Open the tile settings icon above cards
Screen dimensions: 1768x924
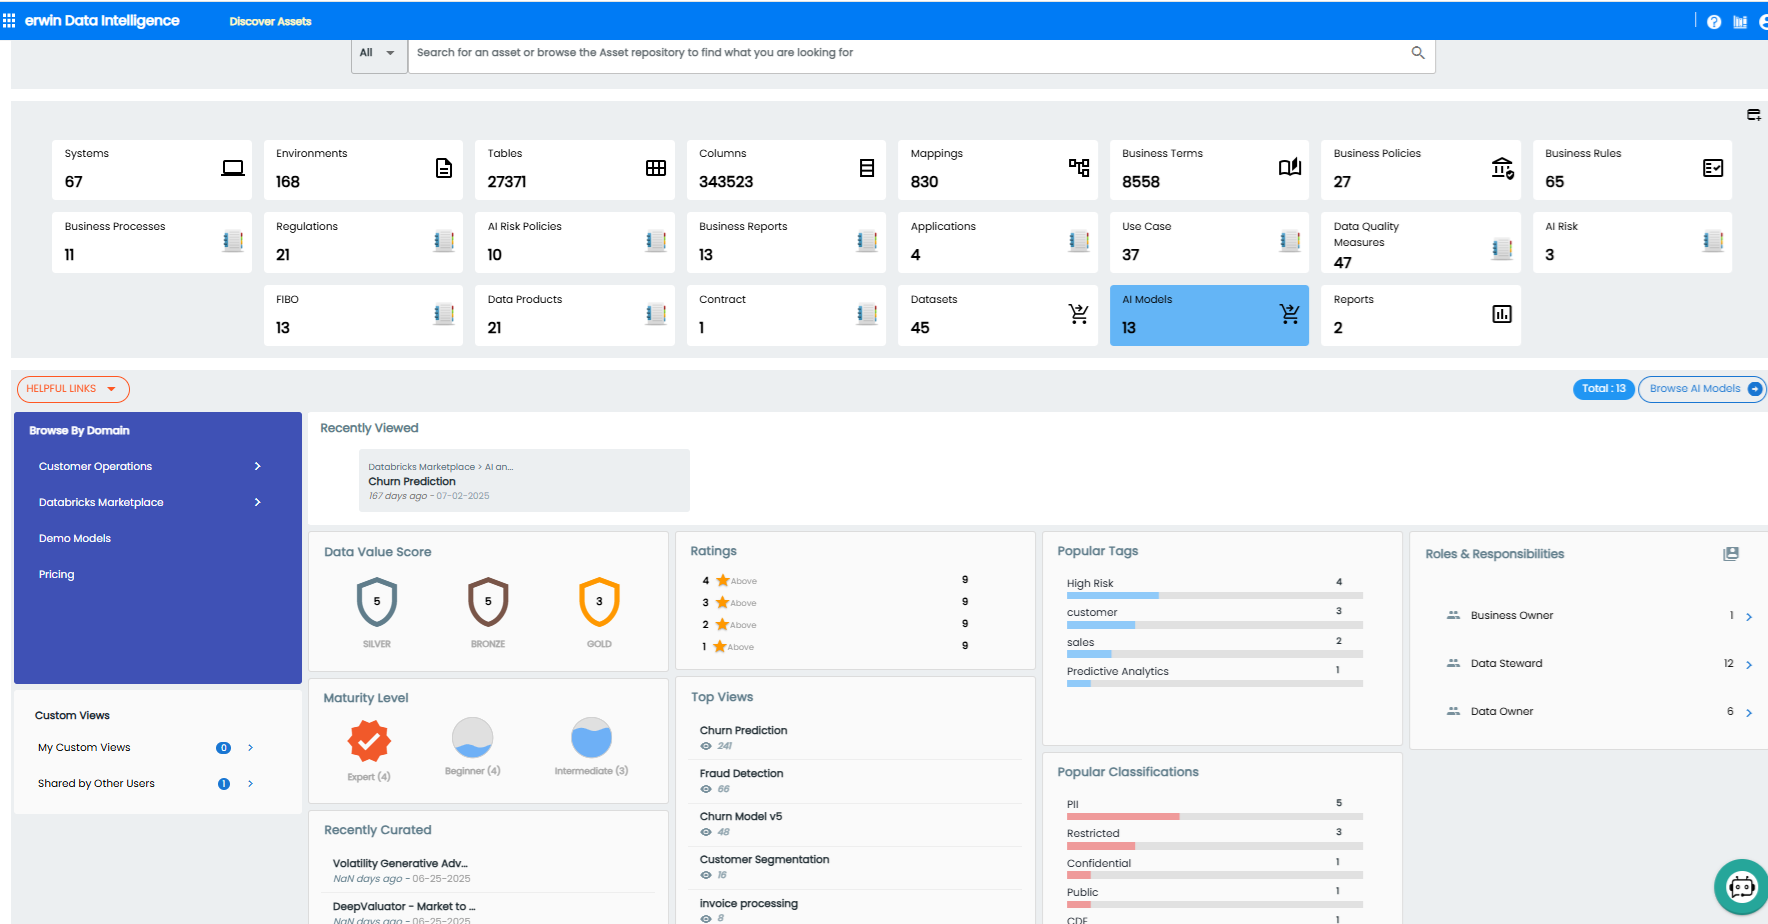tap(1754, 115)
